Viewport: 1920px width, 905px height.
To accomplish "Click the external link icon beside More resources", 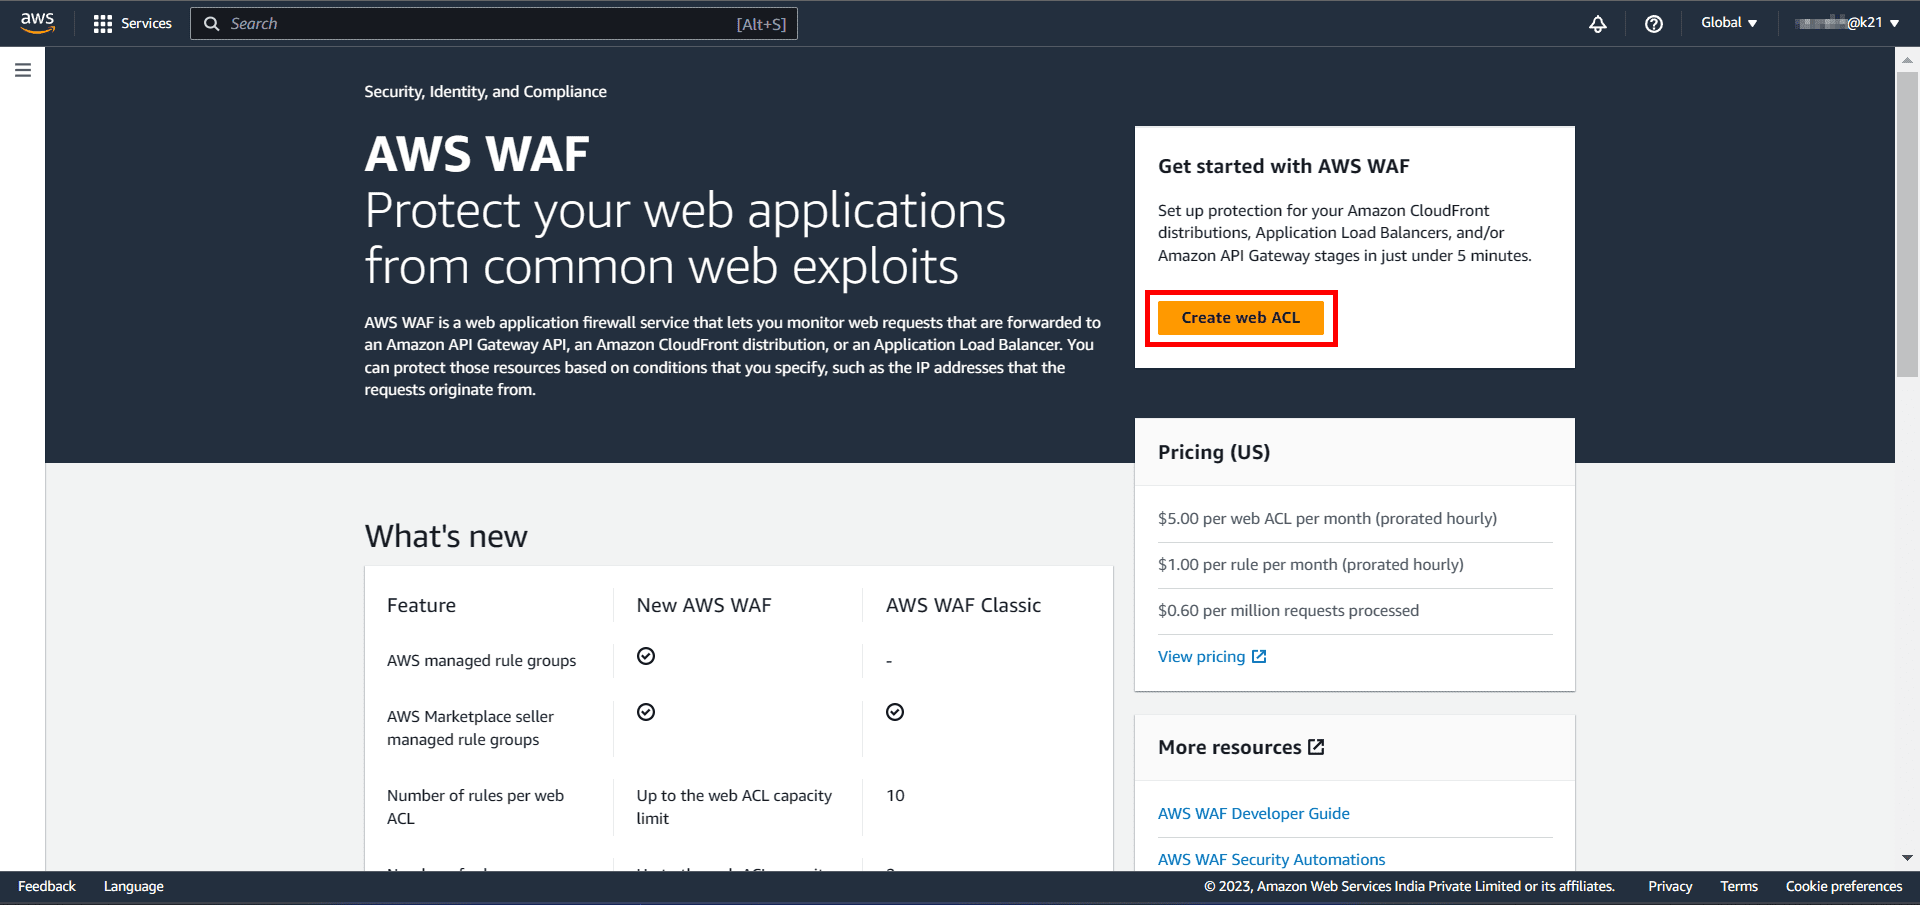I will pos(1315,746).
